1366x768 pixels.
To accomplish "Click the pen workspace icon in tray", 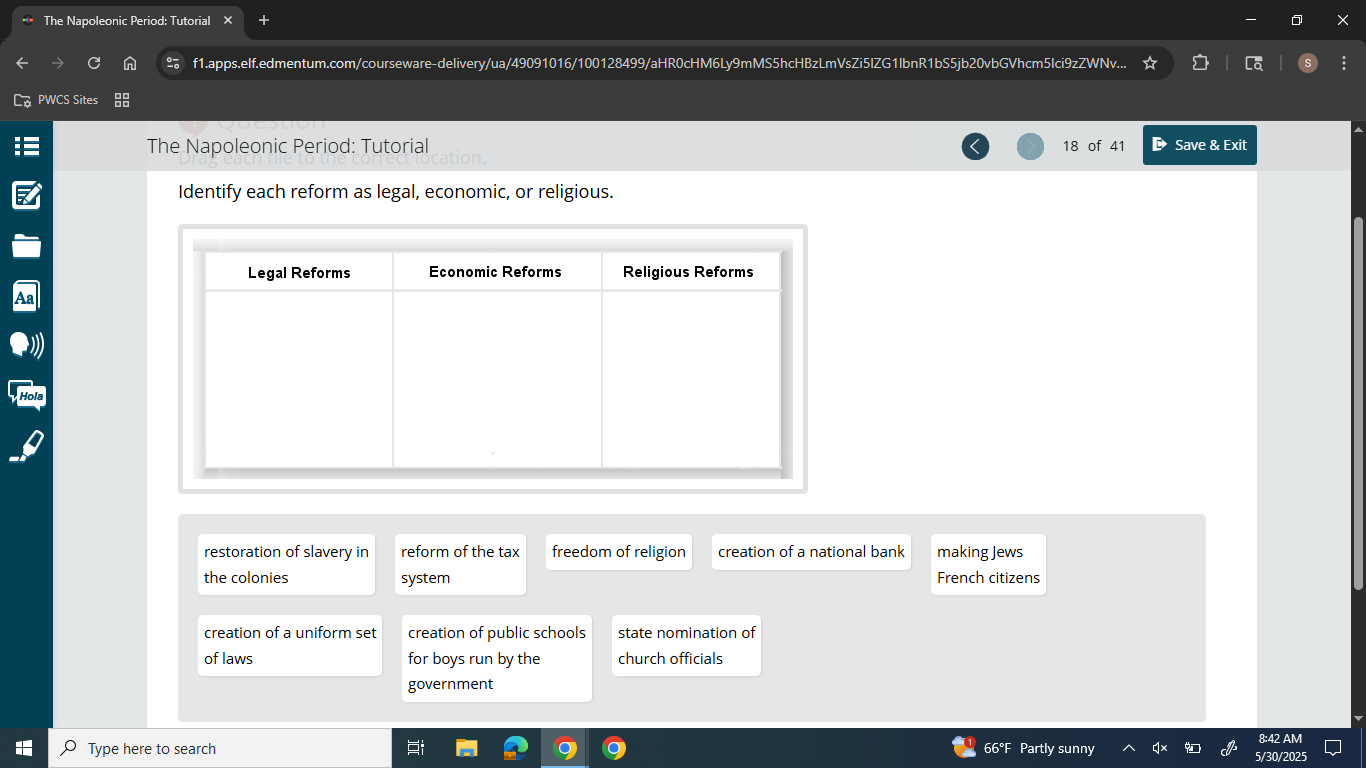I will [x=1229, y=748].
